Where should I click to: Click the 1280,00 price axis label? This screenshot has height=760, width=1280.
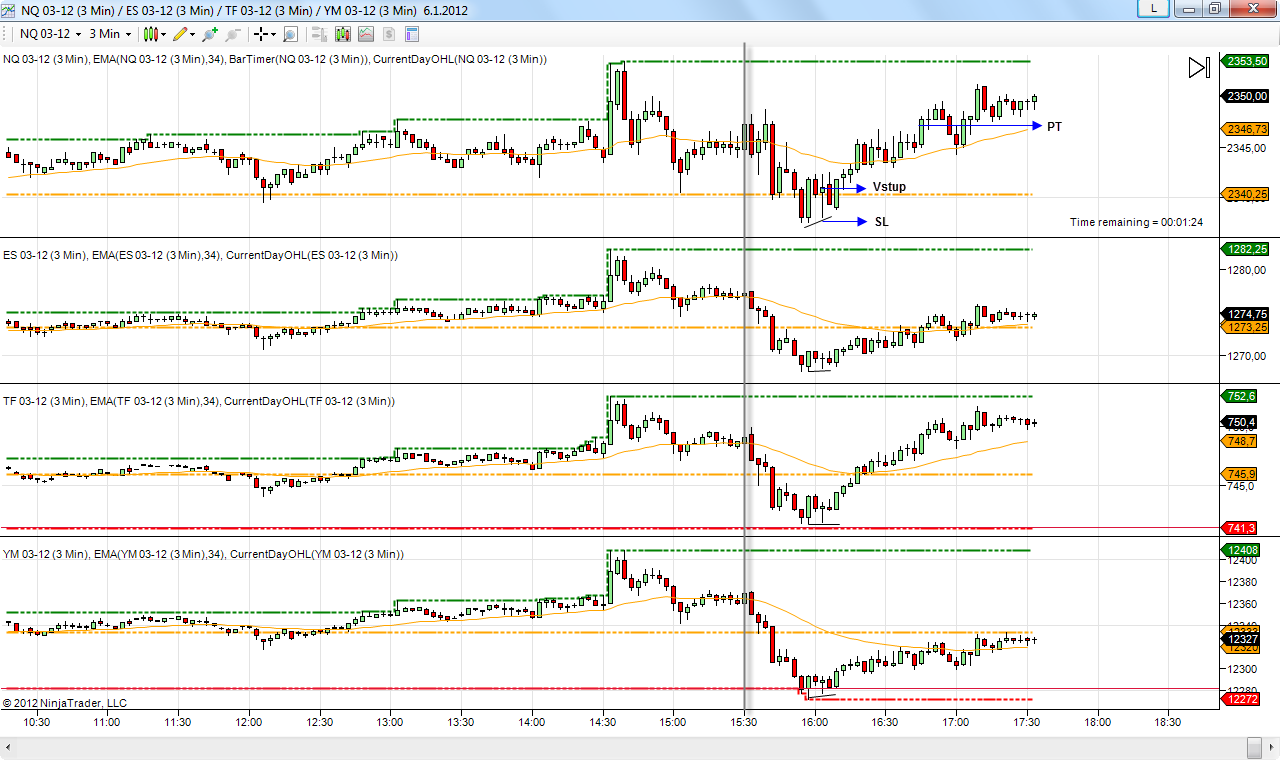click(x=1247, y=270)
